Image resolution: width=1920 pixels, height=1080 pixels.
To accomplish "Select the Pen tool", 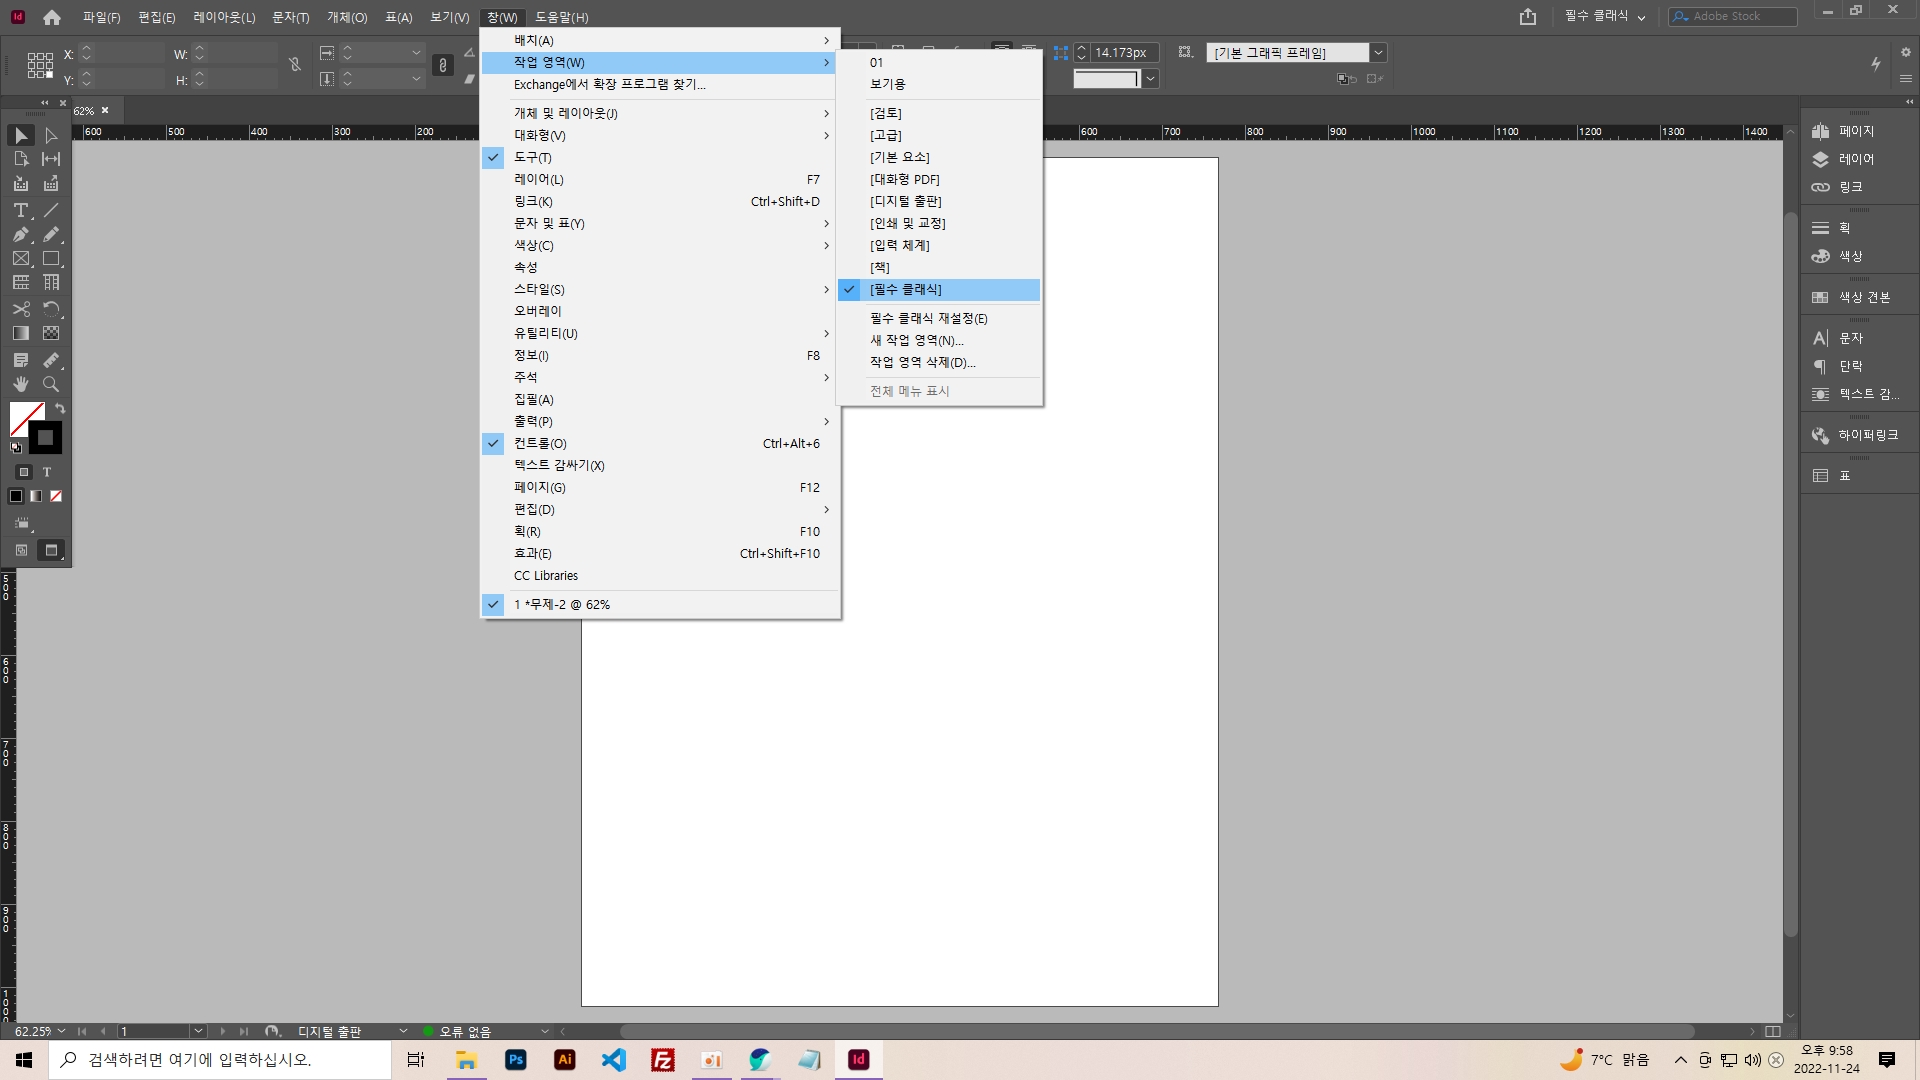I will pos(20,234).
